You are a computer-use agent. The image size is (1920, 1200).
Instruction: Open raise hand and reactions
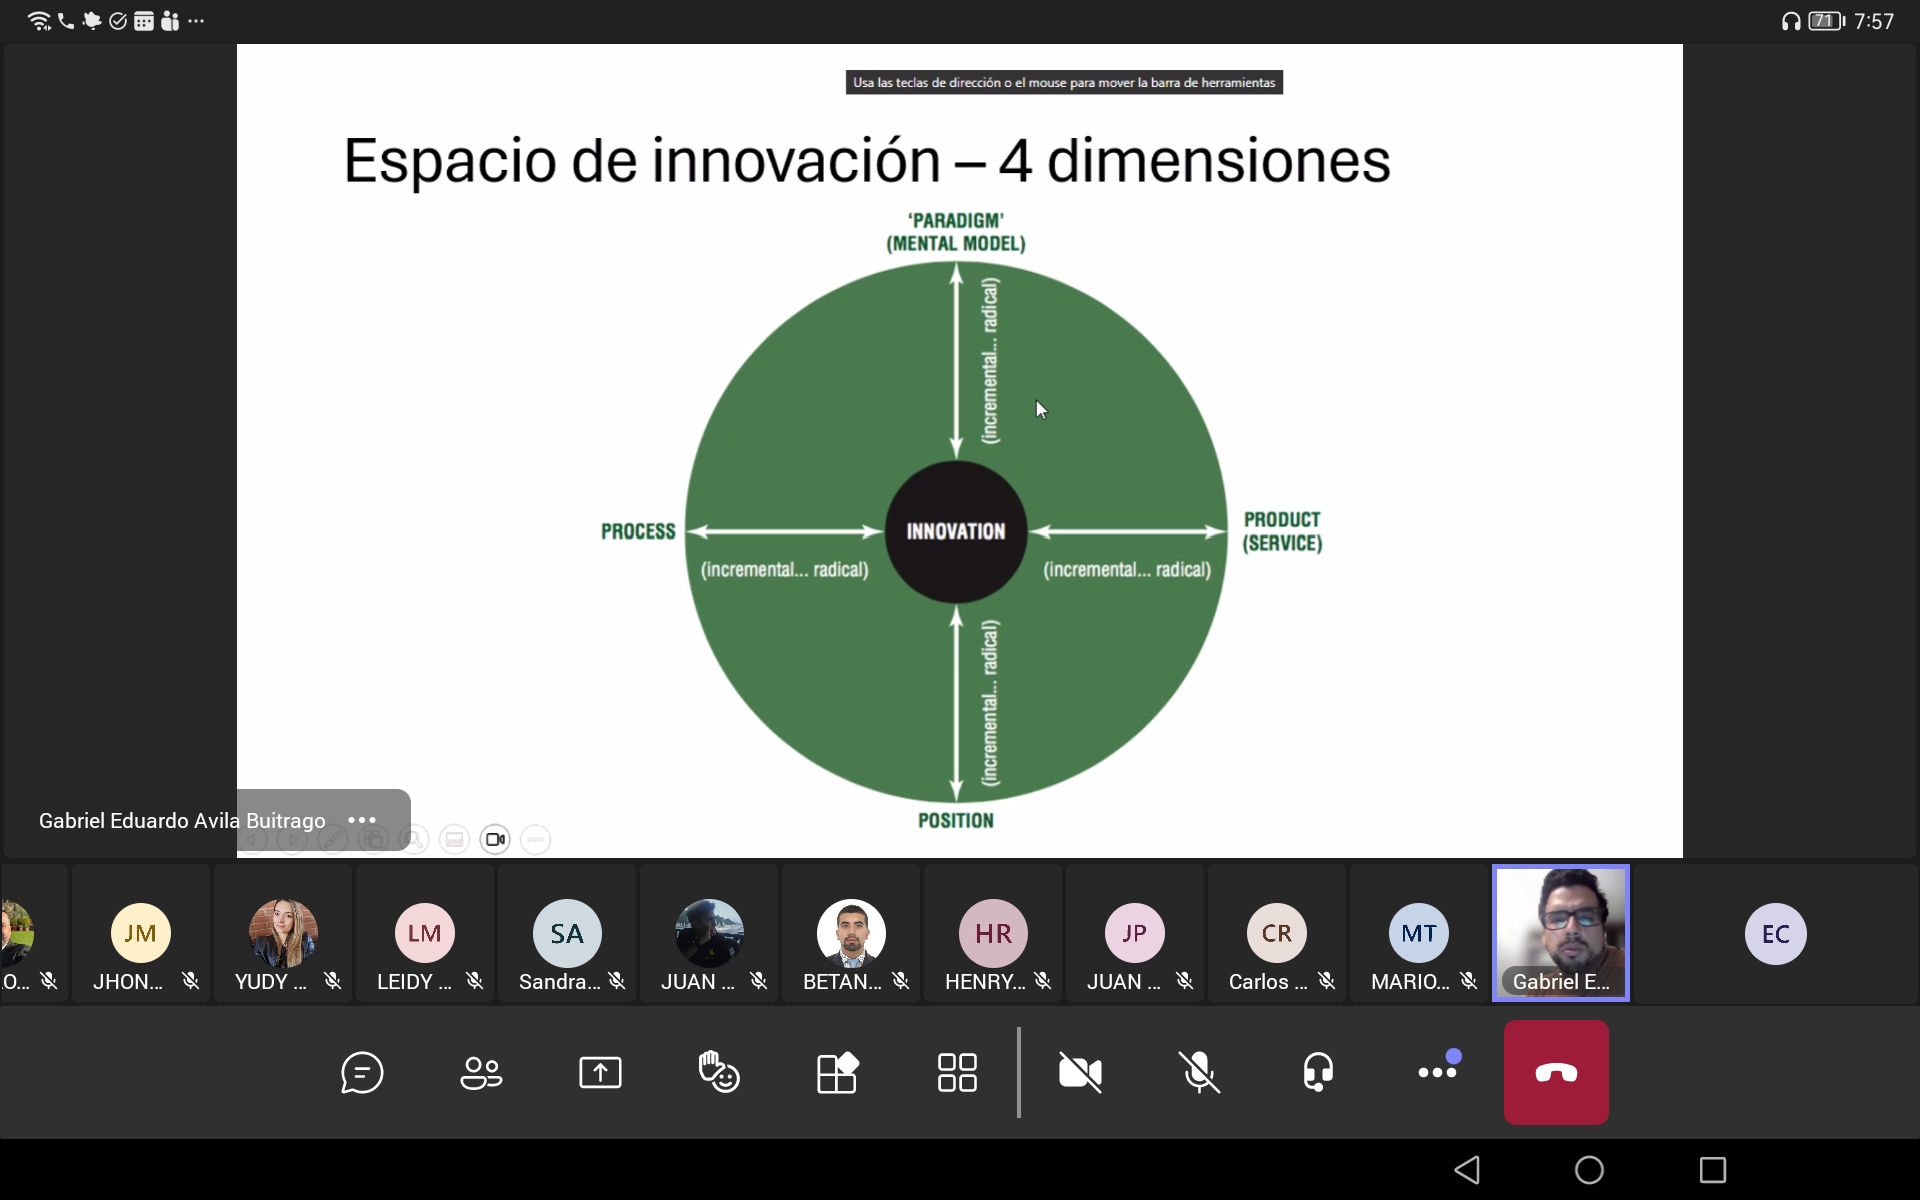click(719, 1073)
